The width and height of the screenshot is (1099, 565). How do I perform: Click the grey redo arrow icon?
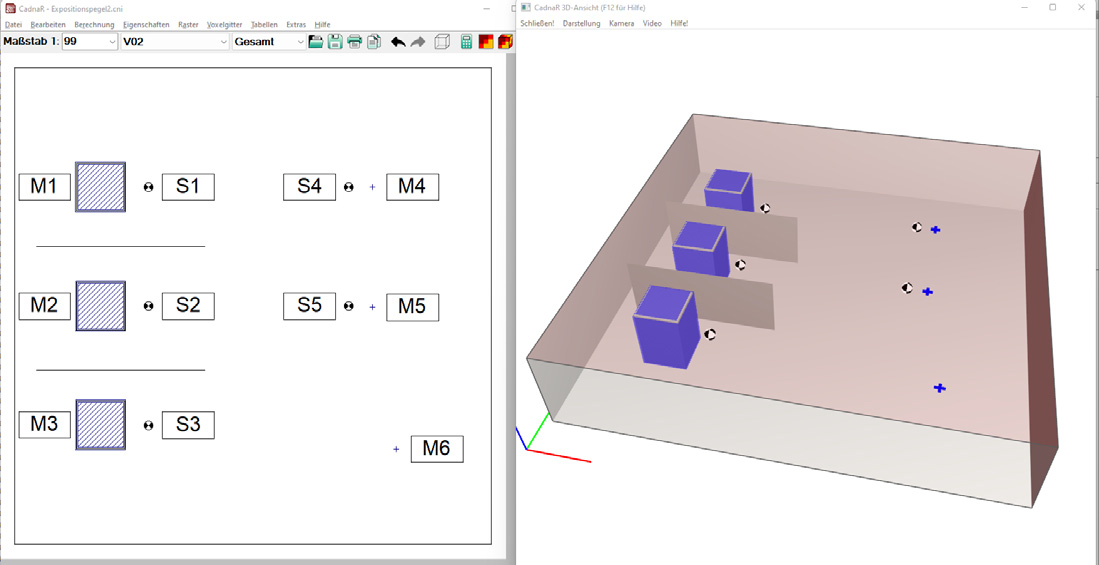click(418, 42)
